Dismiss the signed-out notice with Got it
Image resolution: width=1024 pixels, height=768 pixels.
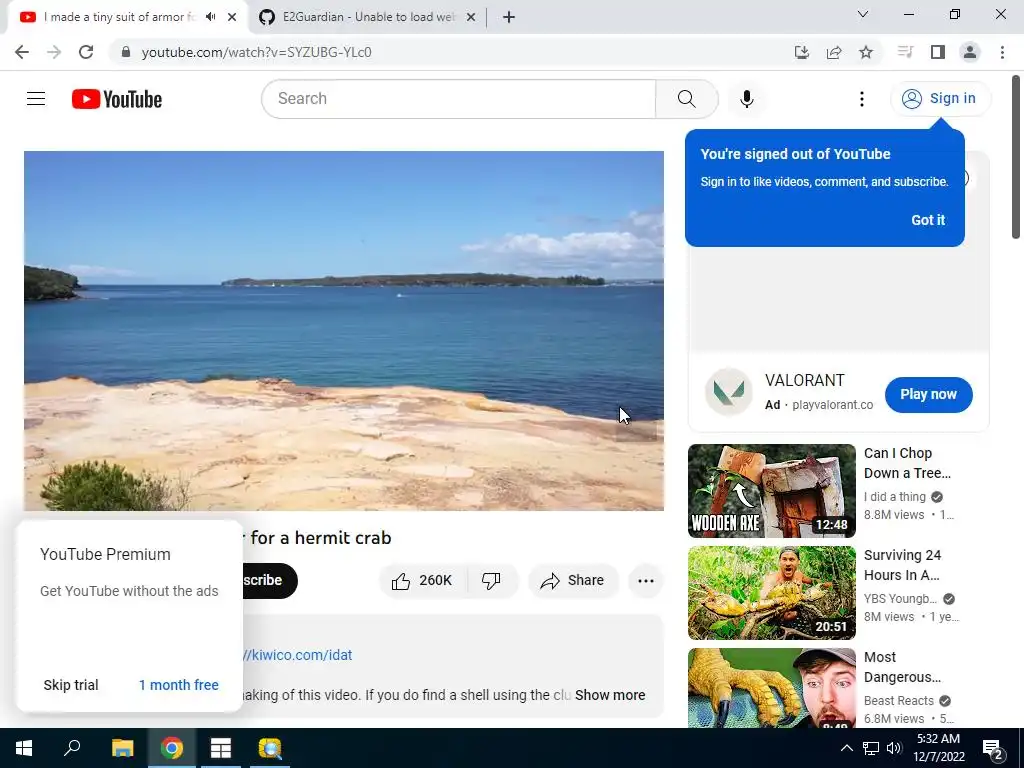pos(927,220)
